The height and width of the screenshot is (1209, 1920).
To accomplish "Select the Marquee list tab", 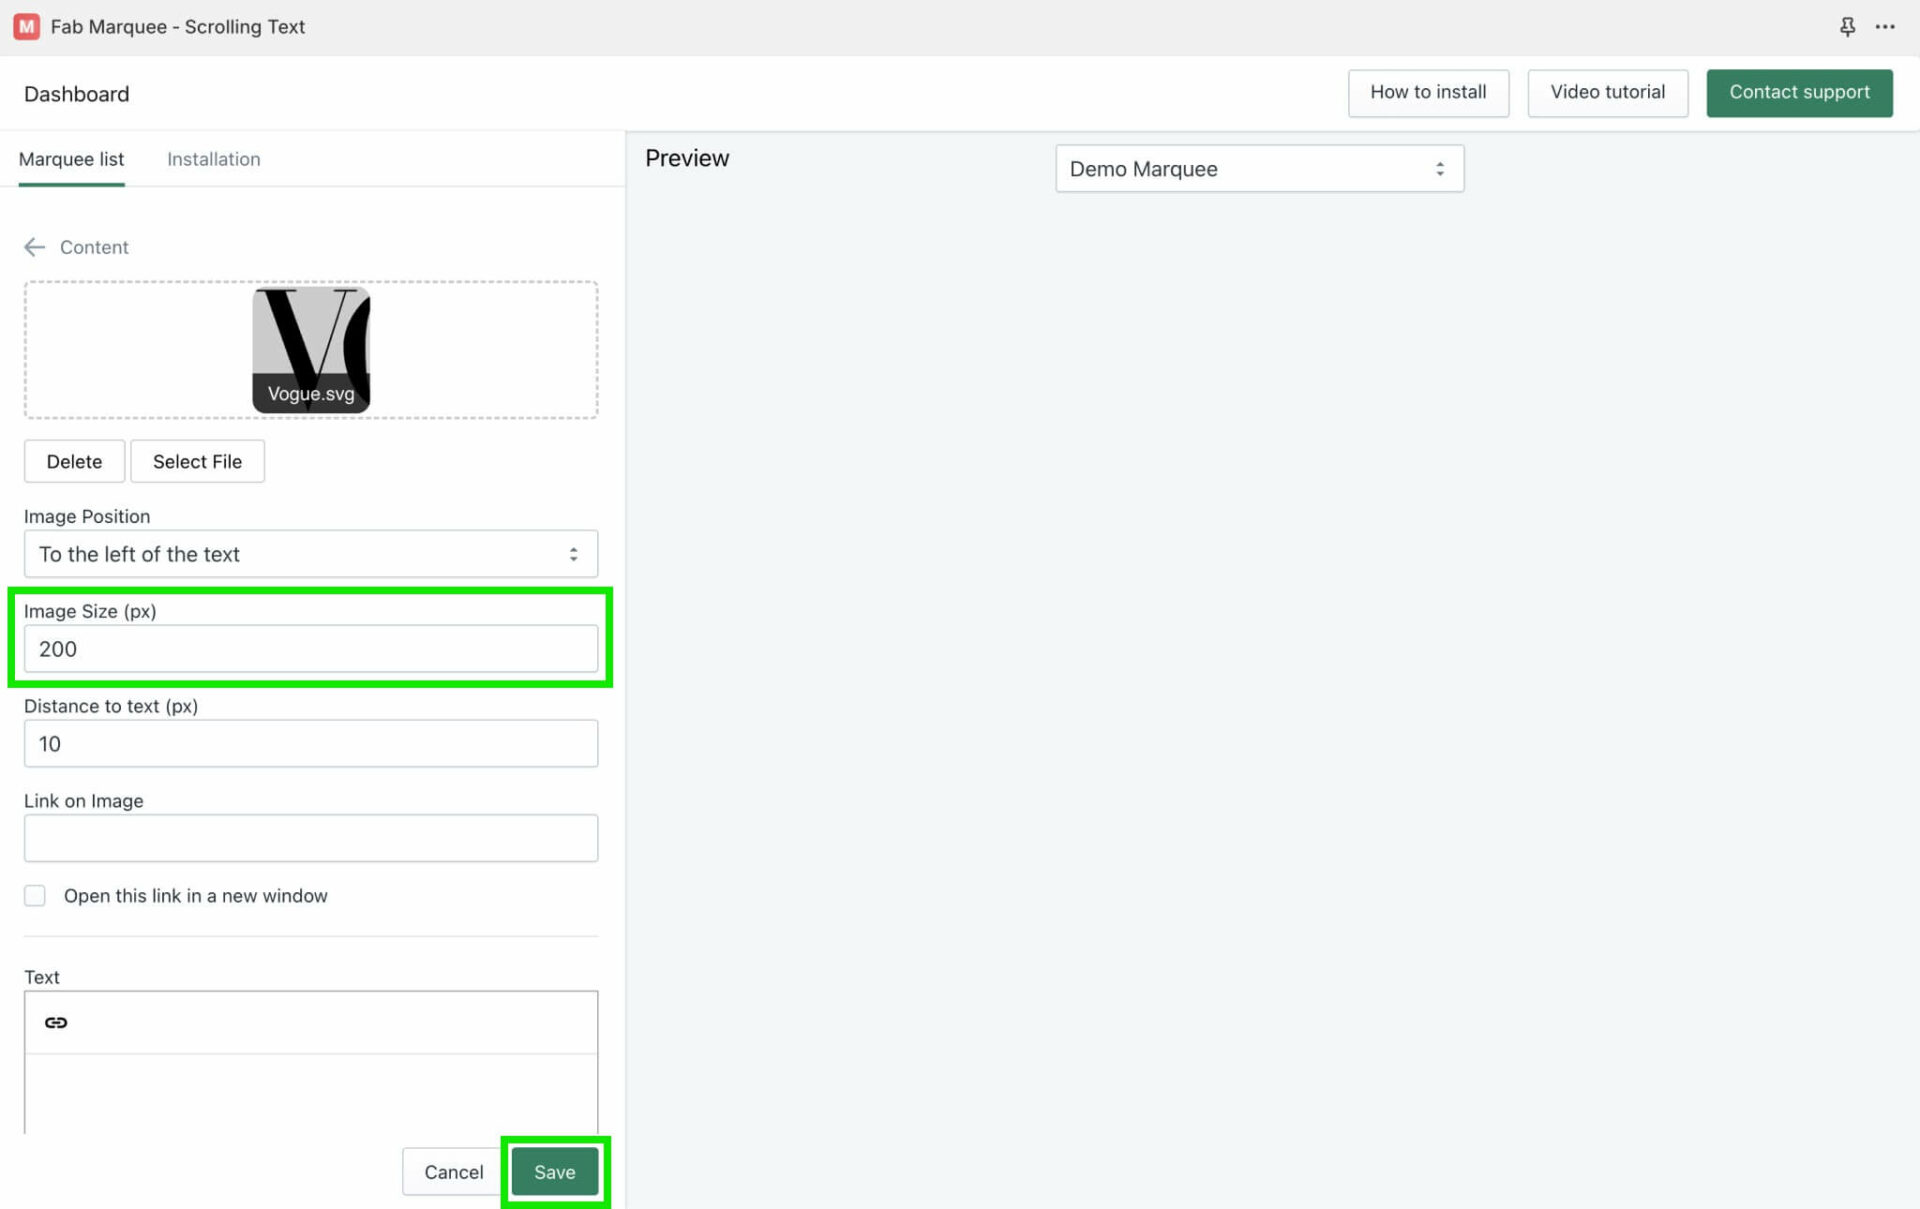I will point(71,159).
